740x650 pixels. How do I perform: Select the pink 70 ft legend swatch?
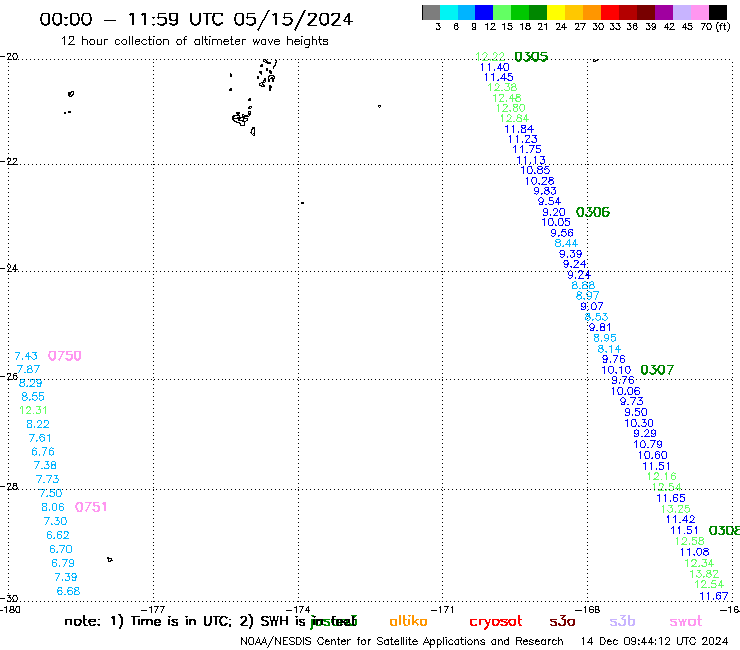click(x=699, y=12)
